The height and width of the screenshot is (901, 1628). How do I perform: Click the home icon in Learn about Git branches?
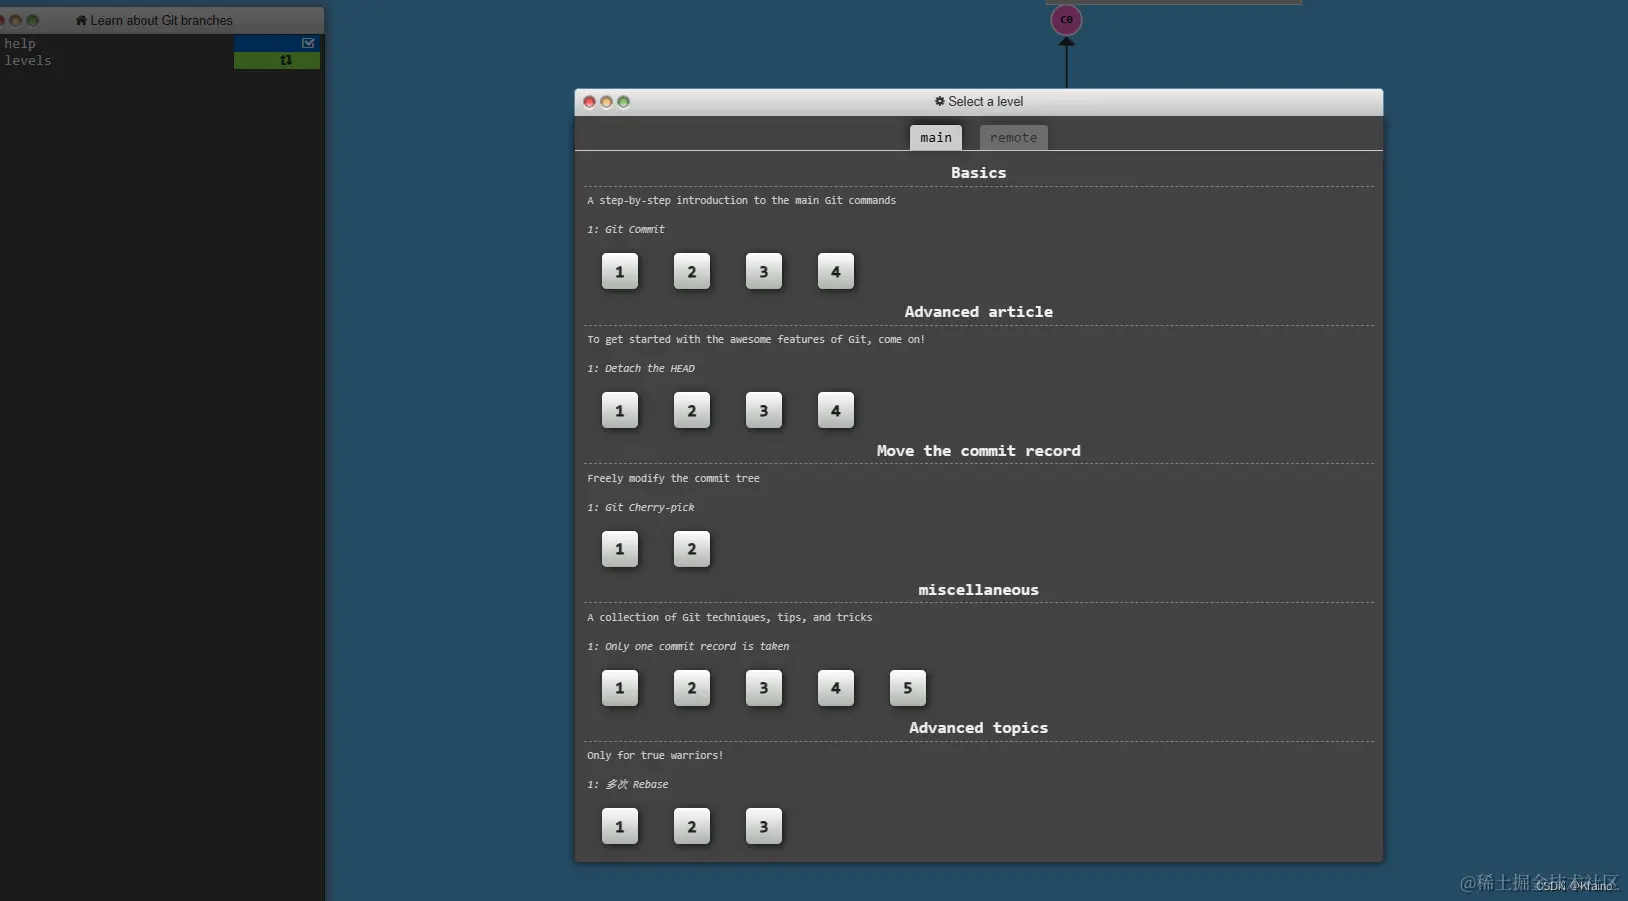(81, 20)
